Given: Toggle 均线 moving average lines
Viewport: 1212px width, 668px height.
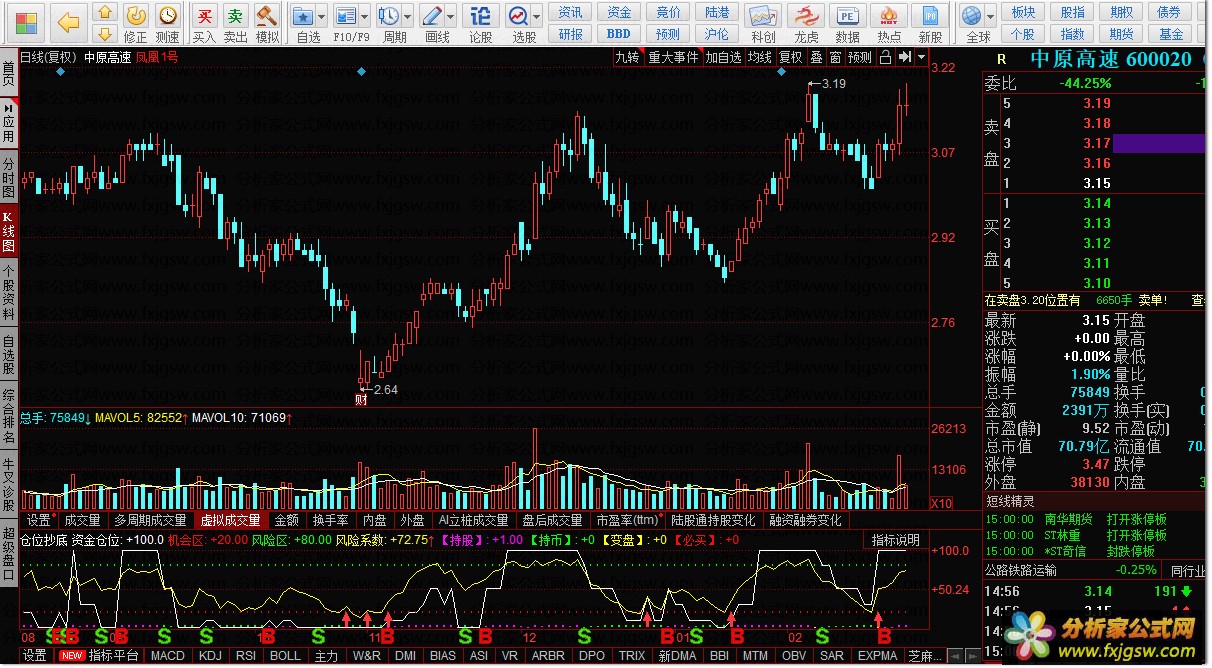Looking at the screenshot, I should (760, 57).
